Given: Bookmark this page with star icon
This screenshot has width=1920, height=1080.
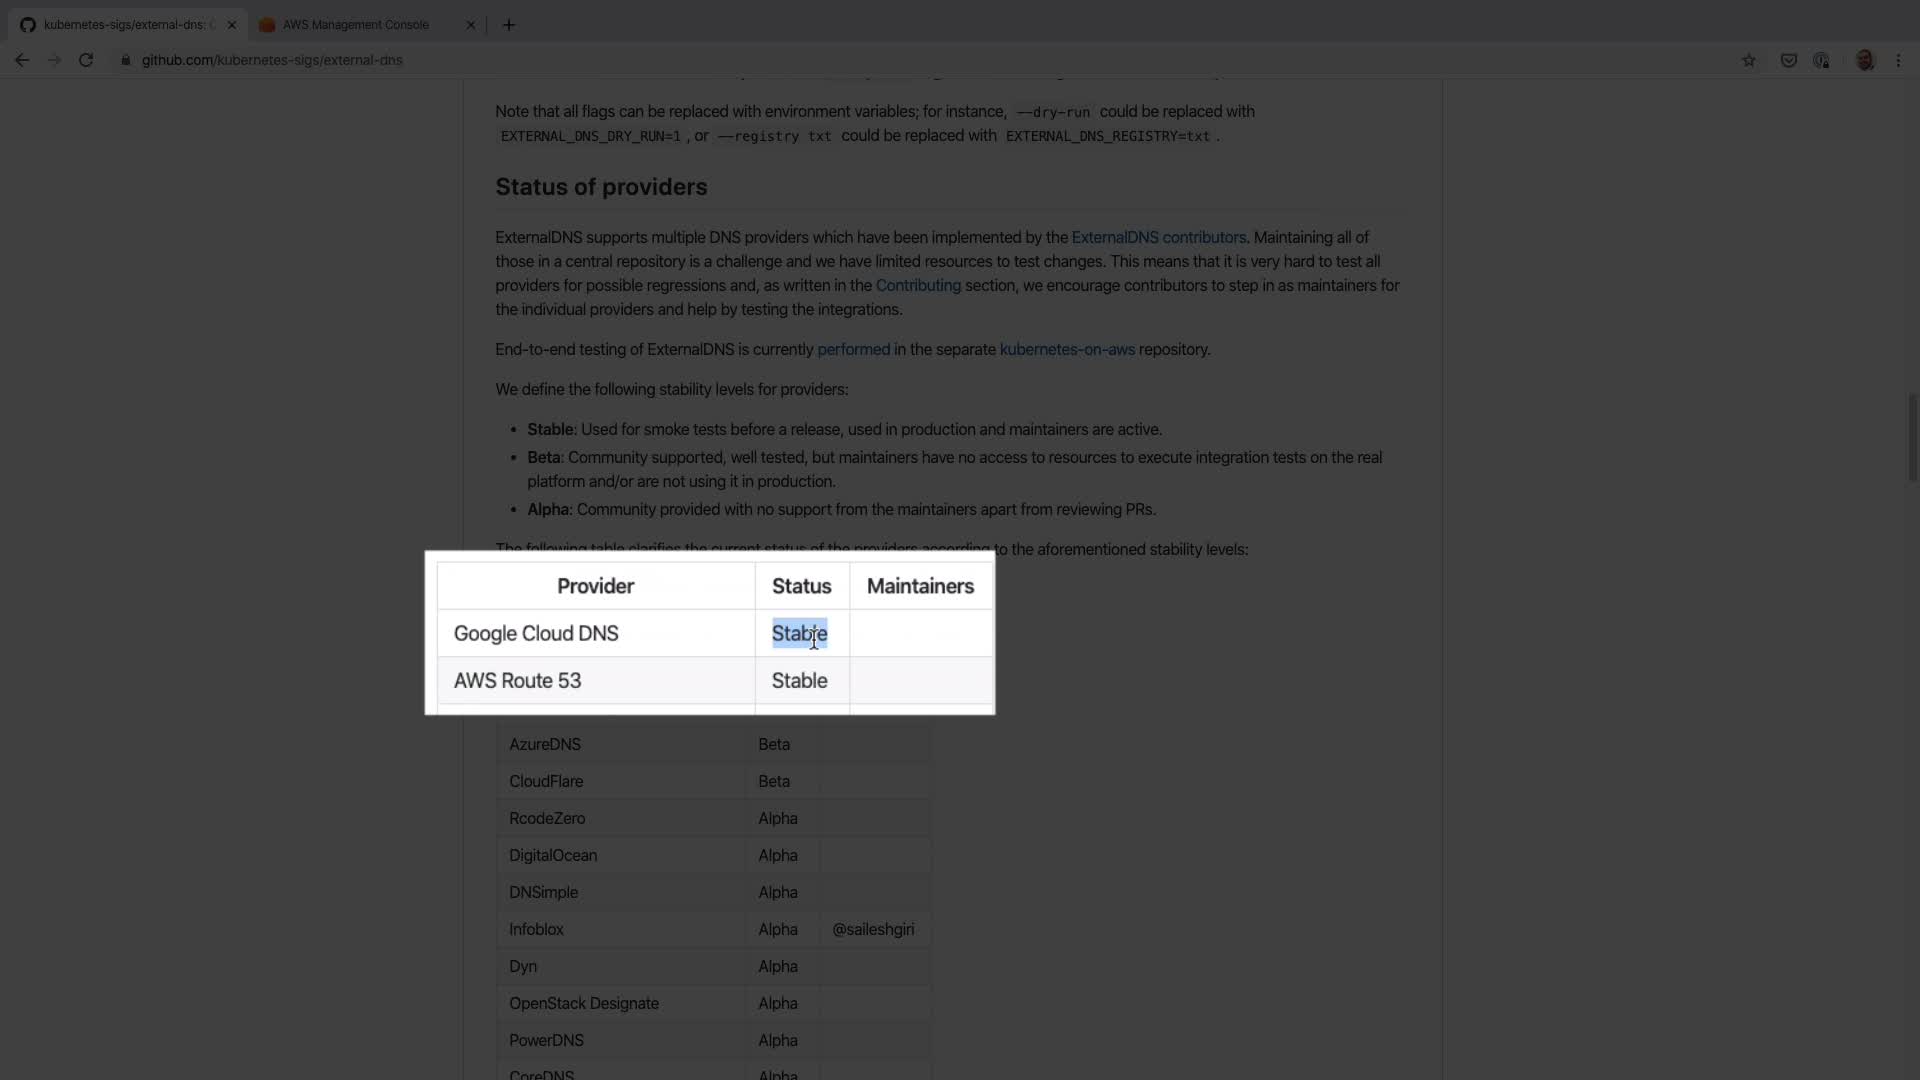Looking at the screenshot, I should coord(1748,60).
